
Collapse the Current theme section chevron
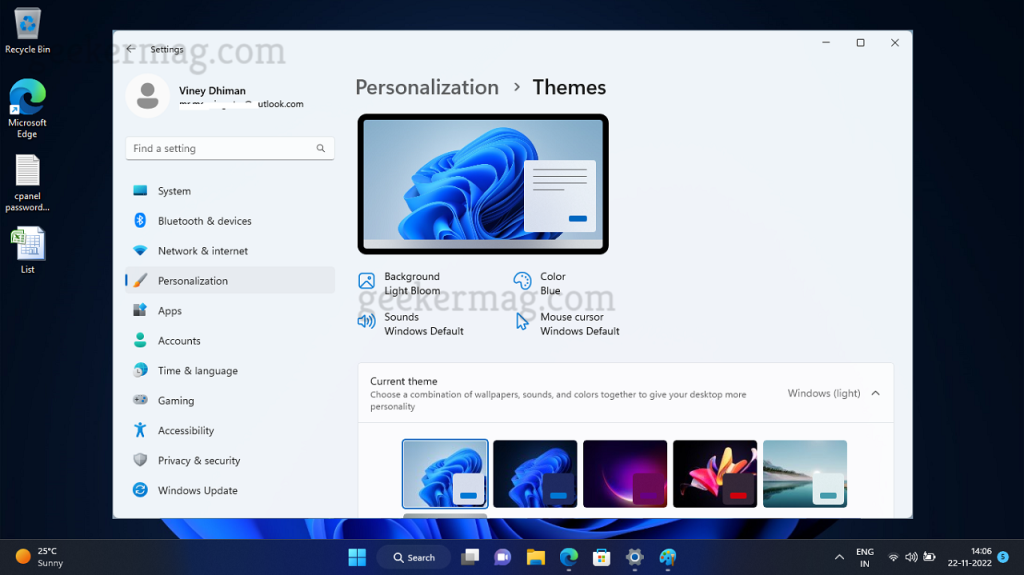pyautogui.click(x=876, y=393)
